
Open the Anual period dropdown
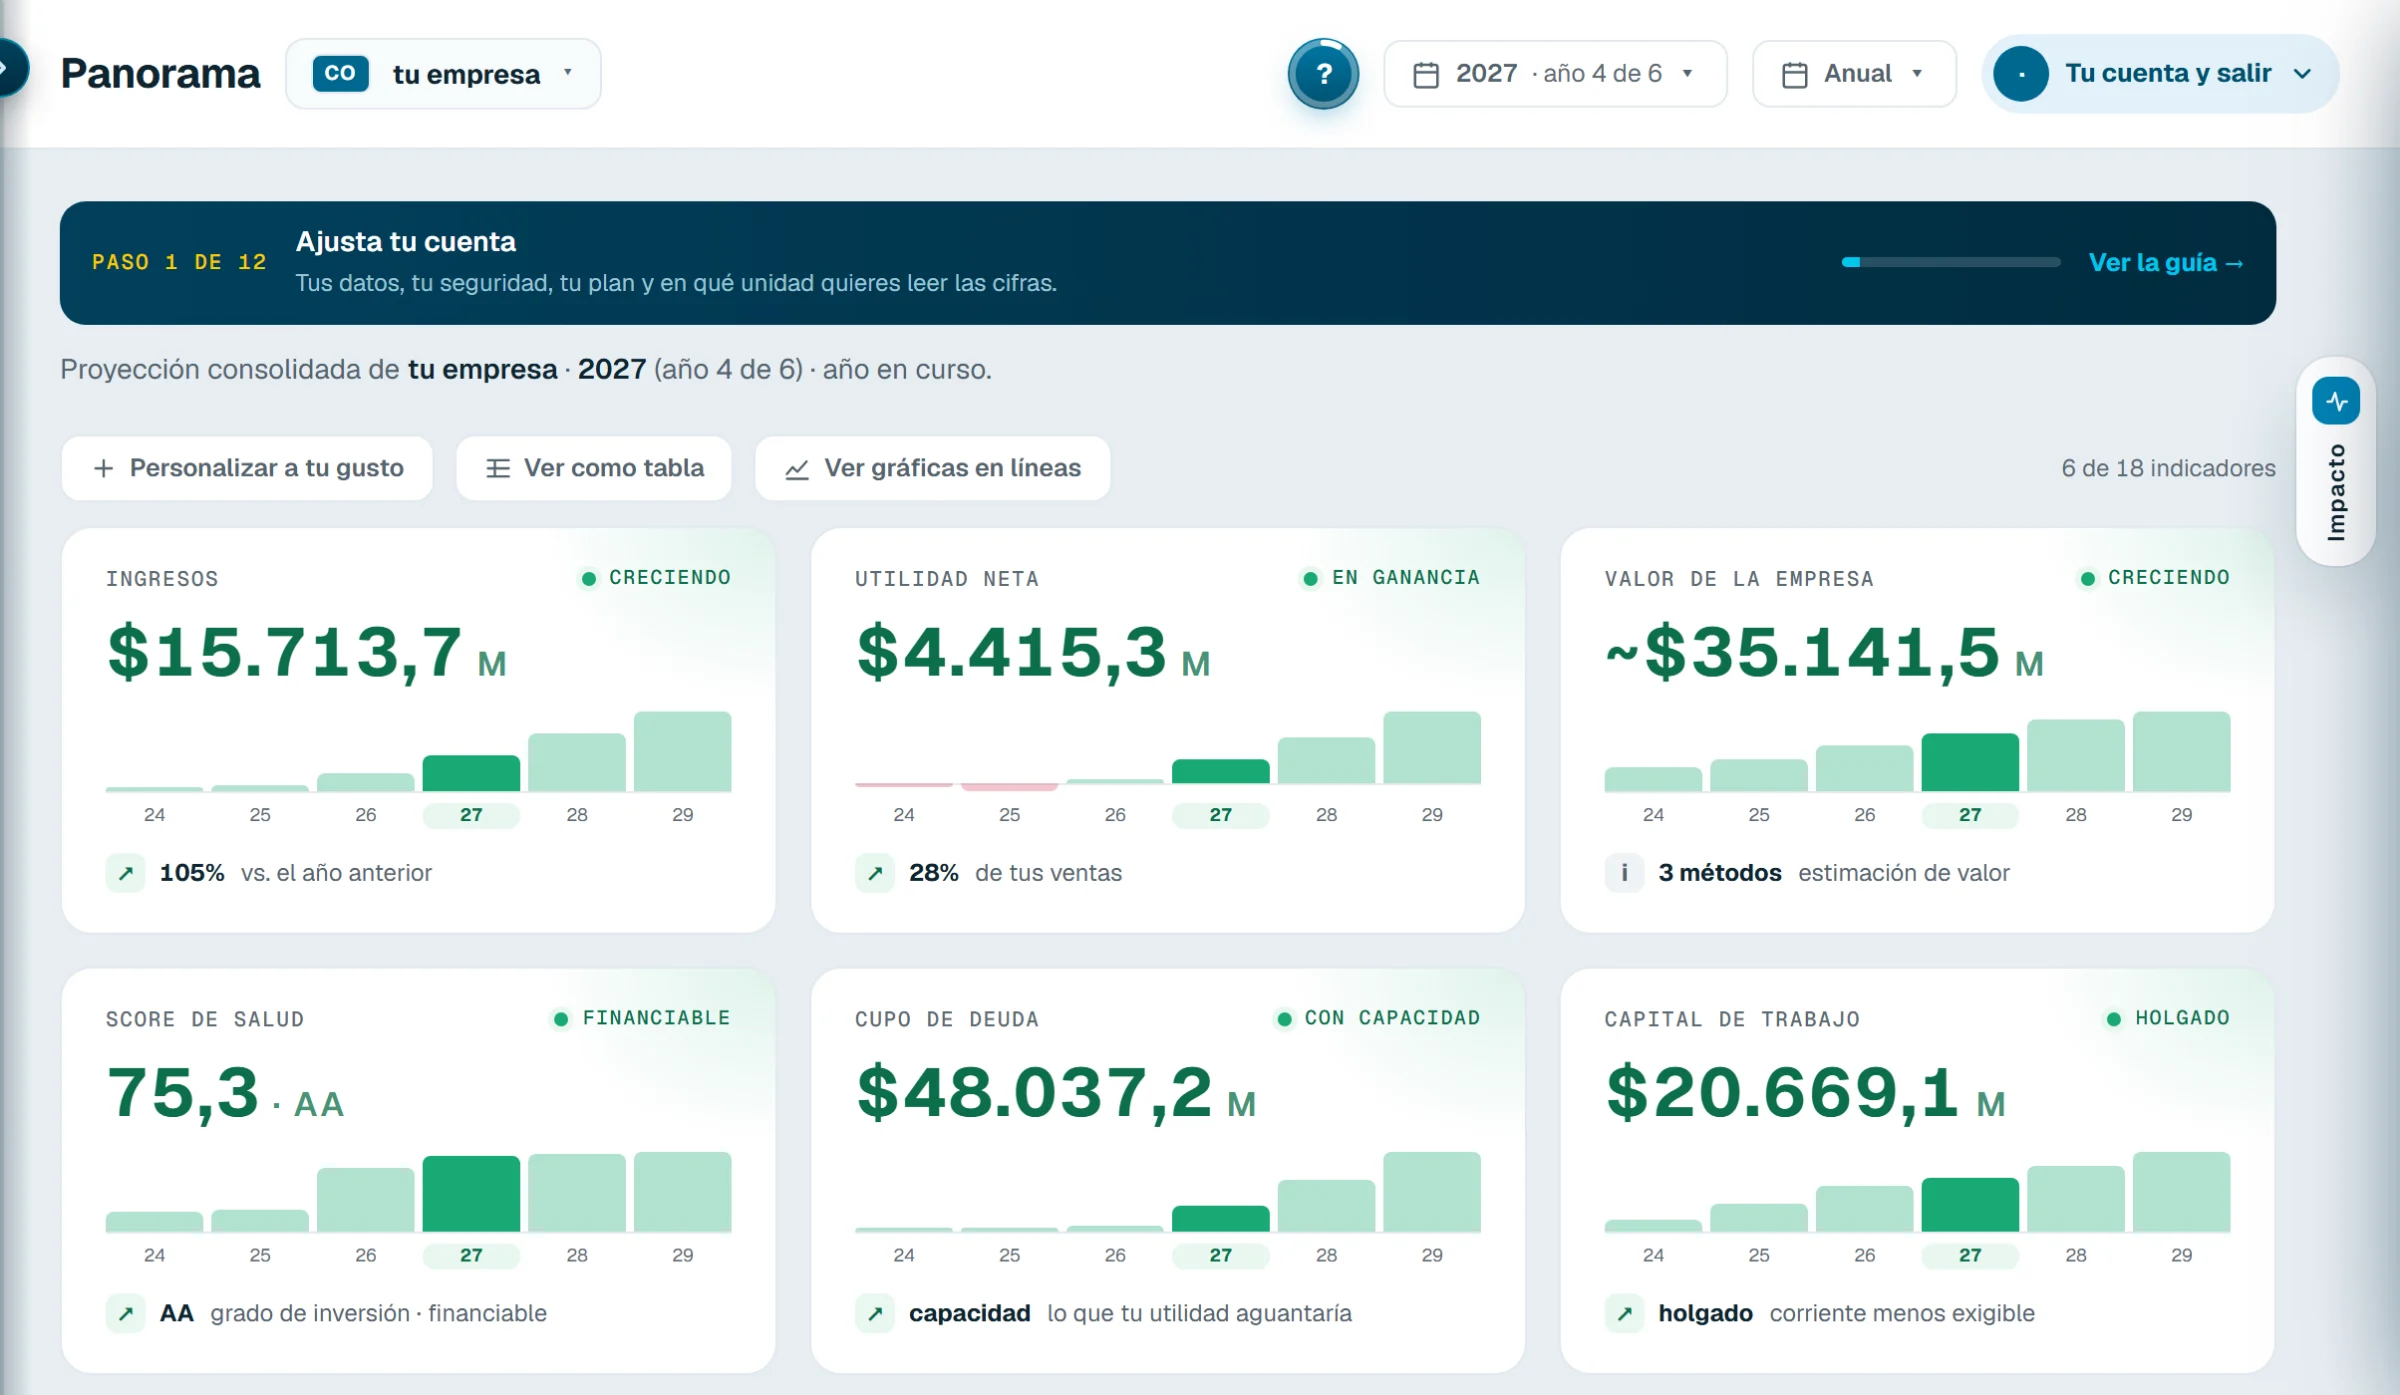click(x=1854, y=74)
